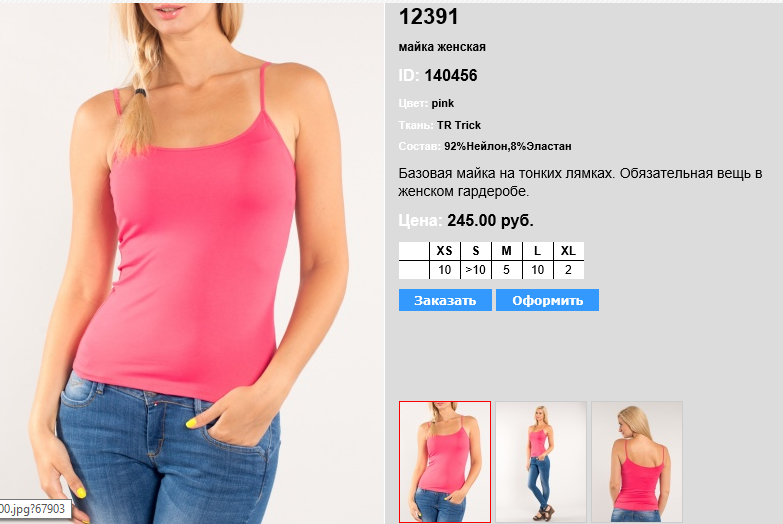
Task: Click stock quantity 2 under XL
Action: (568, 270)
